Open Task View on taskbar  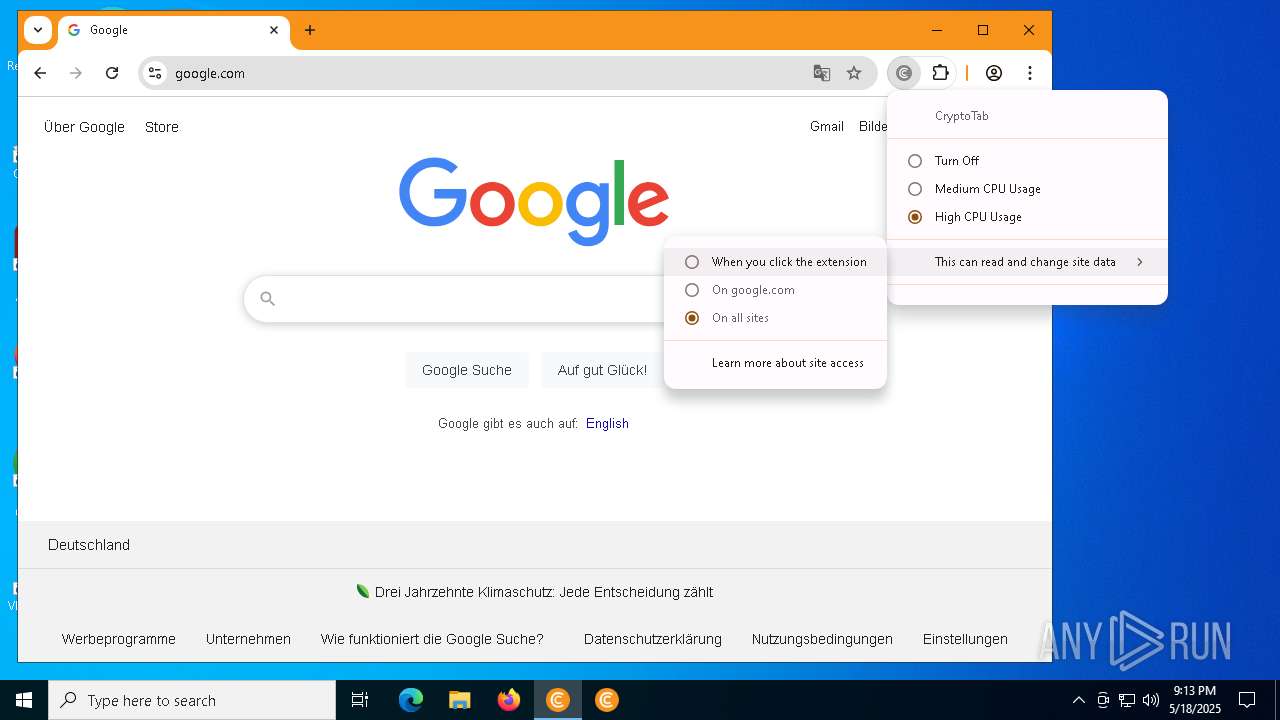360,700
